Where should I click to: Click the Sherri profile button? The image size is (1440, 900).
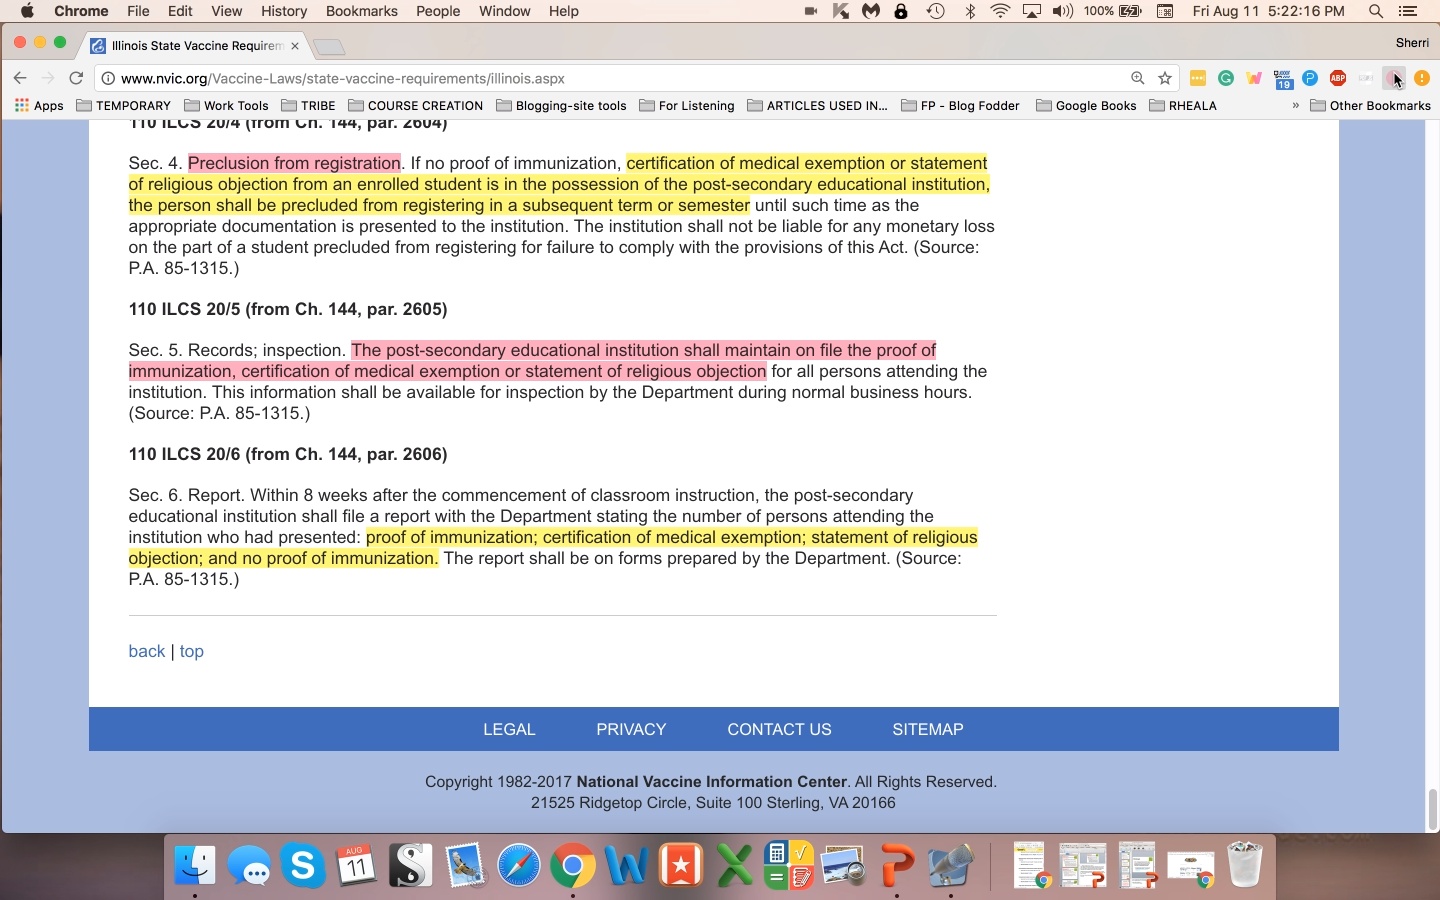pos(1412,42)
